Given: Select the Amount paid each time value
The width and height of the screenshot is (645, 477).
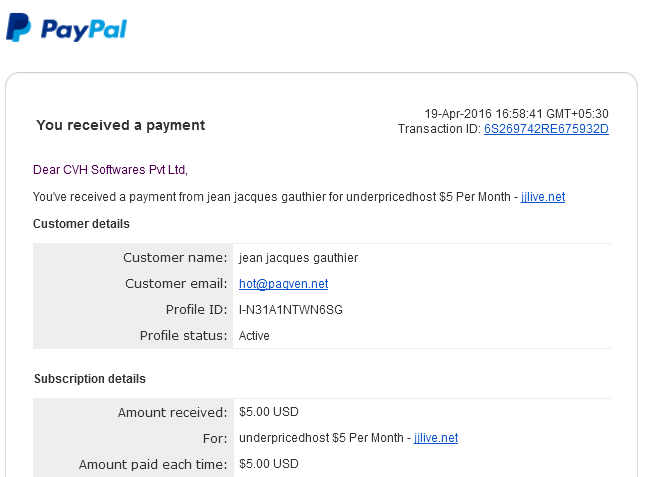Looking at the screenshot, I should pyautogui.click(x=269, y=464).
